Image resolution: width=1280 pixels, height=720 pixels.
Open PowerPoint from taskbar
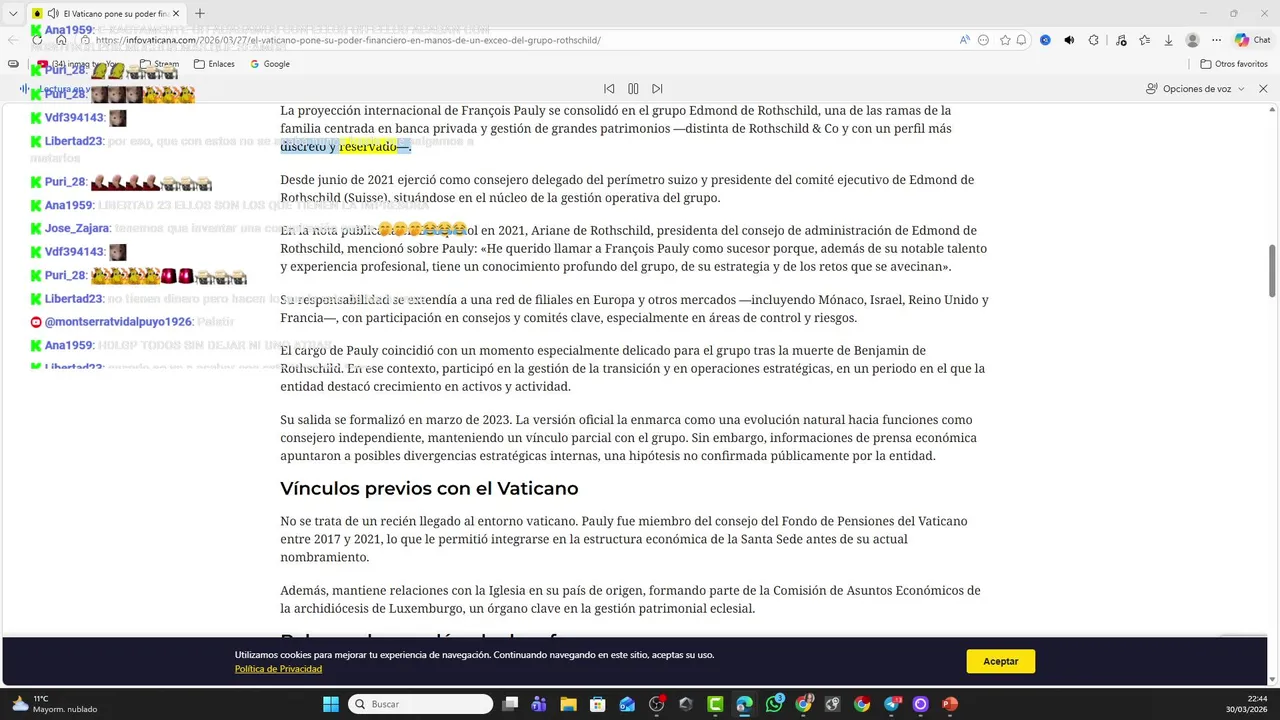click(x=950, y=704)
